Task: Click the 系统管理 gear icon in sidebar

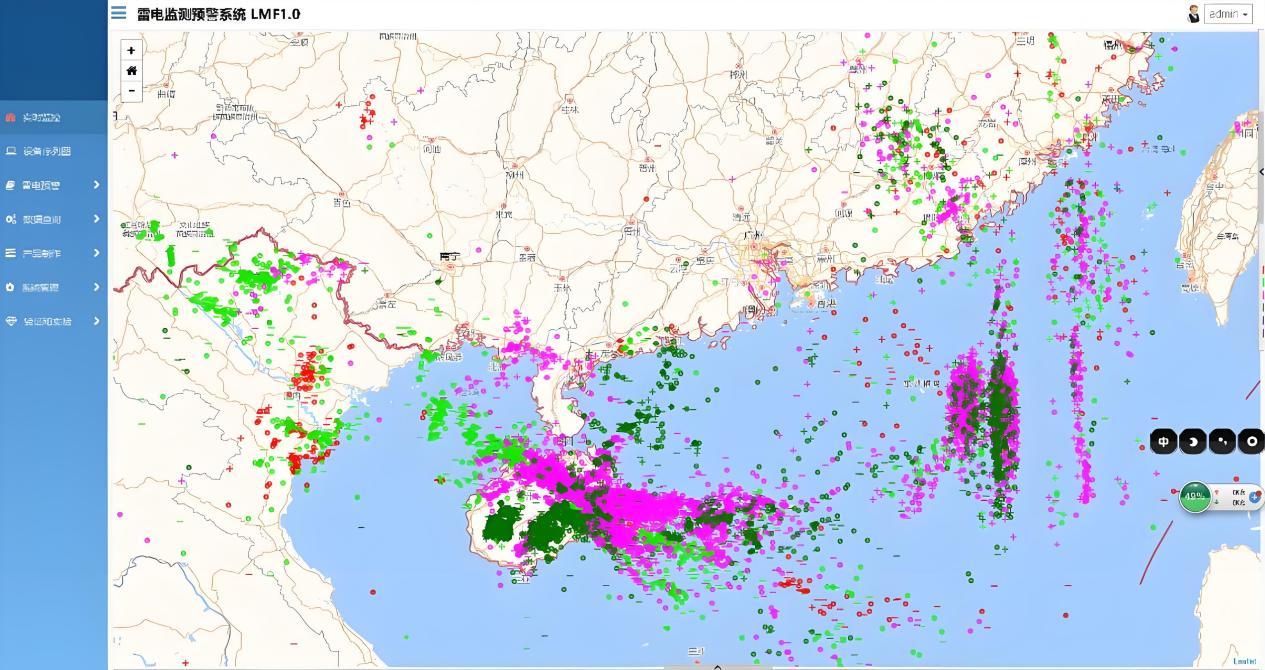Action: coord(11,287)
